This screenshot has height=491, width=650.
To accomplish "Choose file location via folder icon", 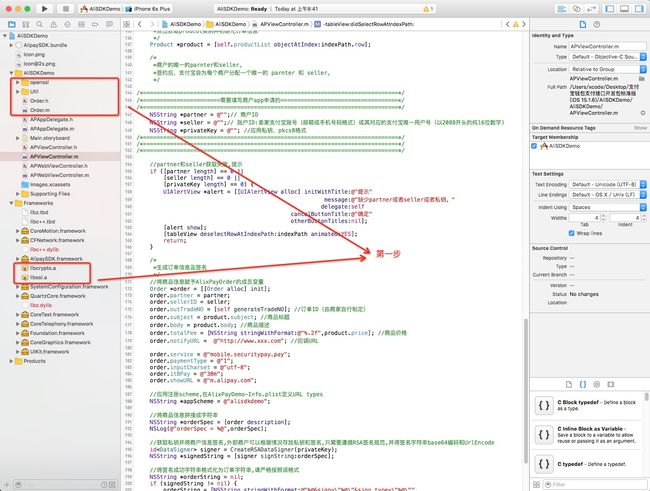I will [642, 78].
